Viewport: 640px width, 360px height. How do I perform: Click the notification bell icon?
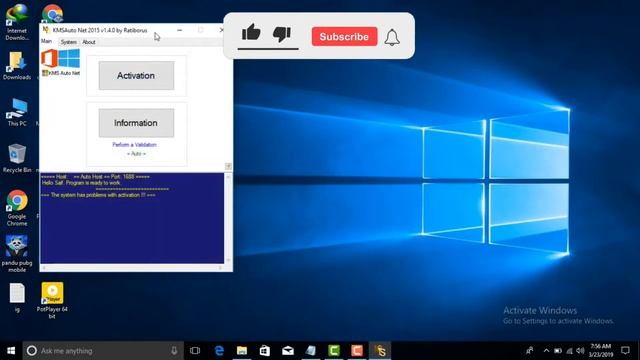click(x=392, y=38)
